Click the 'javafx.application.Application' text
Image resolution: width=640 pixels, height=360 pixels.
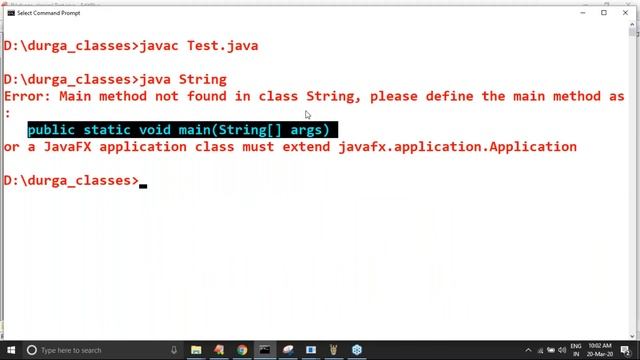(458, 147)
